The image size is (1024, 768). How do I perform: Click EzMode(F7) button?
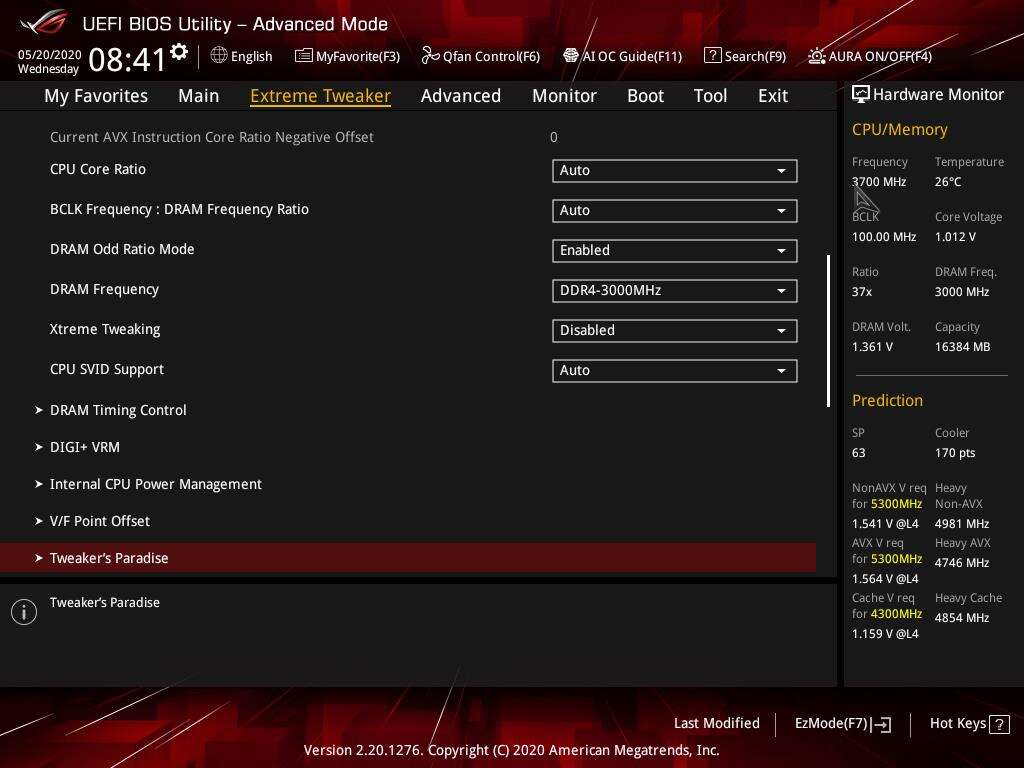842,724
